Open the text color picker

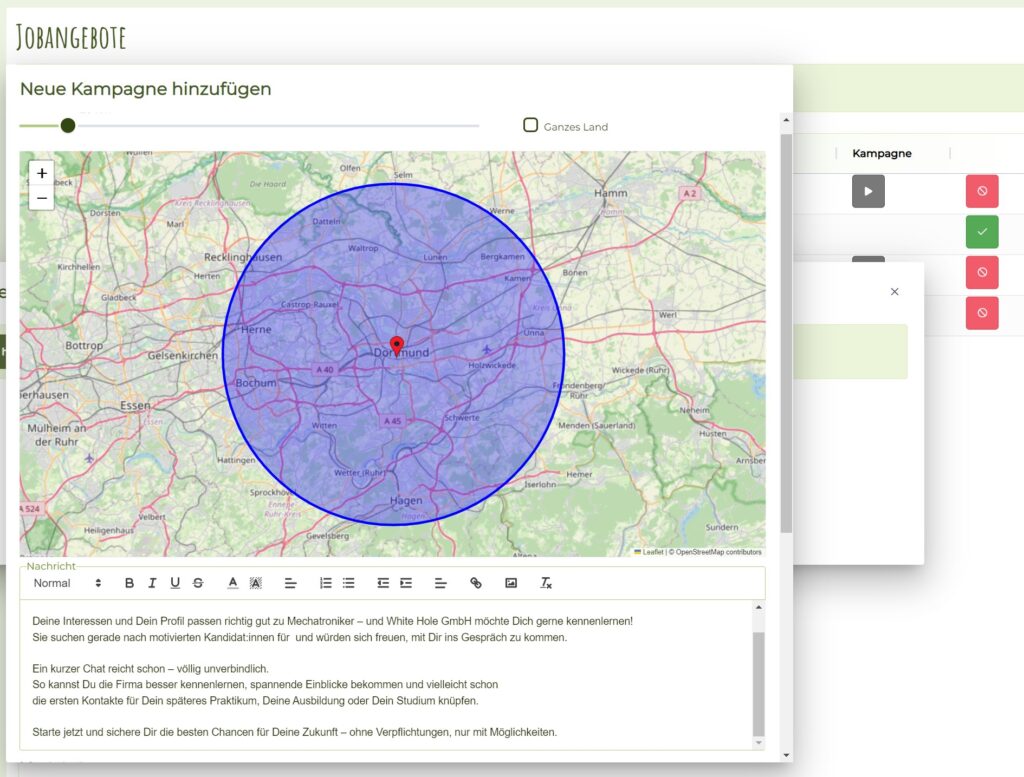coord(232,583)
